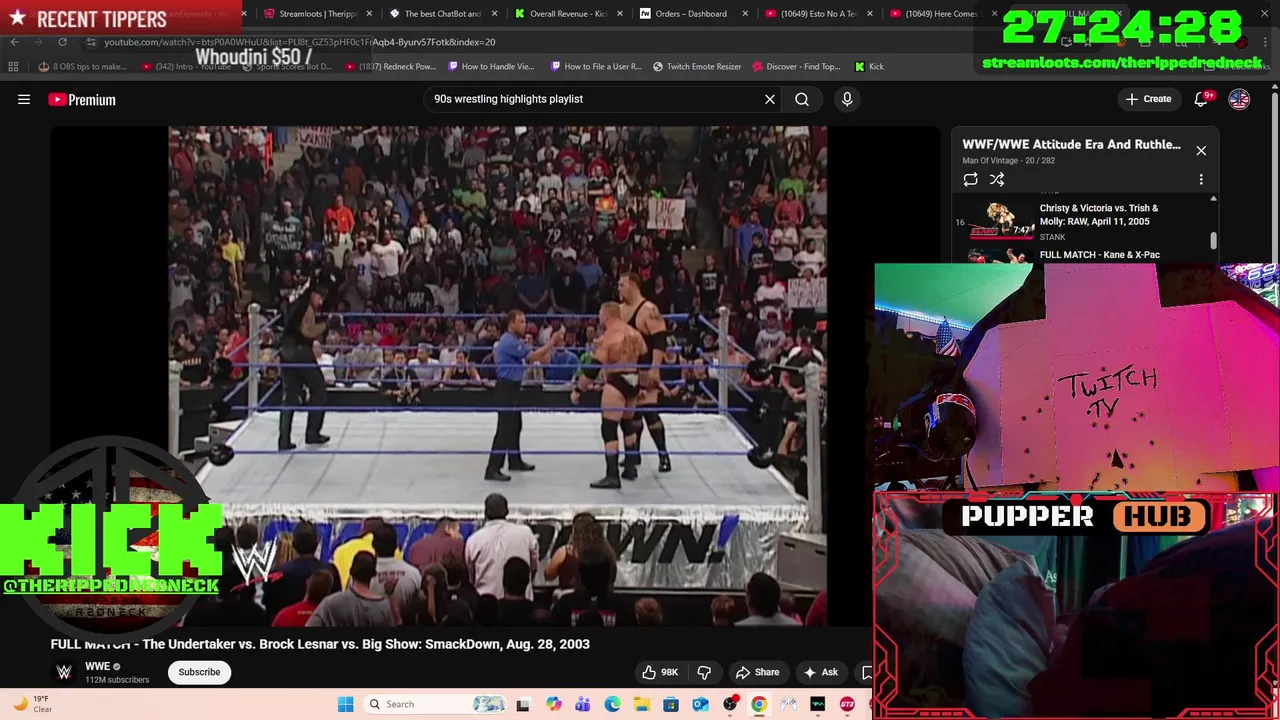Open the WWE channel avatar
This screenshot has height=720, width=1280.
tap(64, 672)
